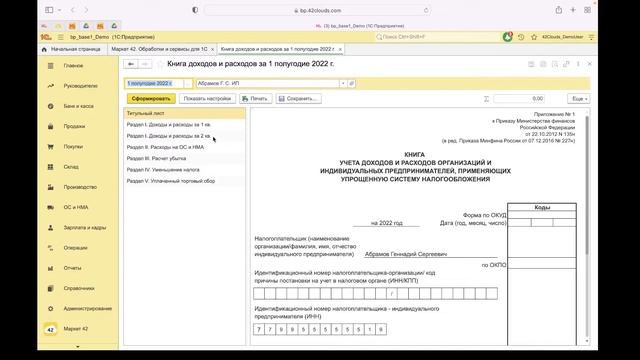
Task: Toggle the Safari sidebar
Action: coord(49,10)
